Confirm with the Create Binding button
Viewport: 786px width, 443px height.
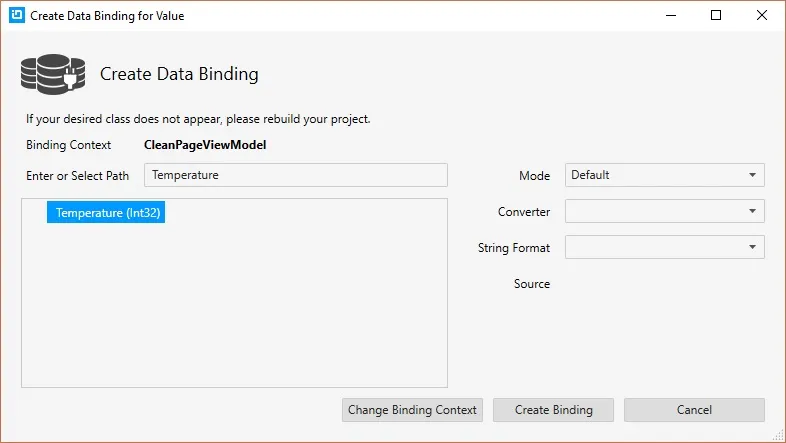point(553,410)
